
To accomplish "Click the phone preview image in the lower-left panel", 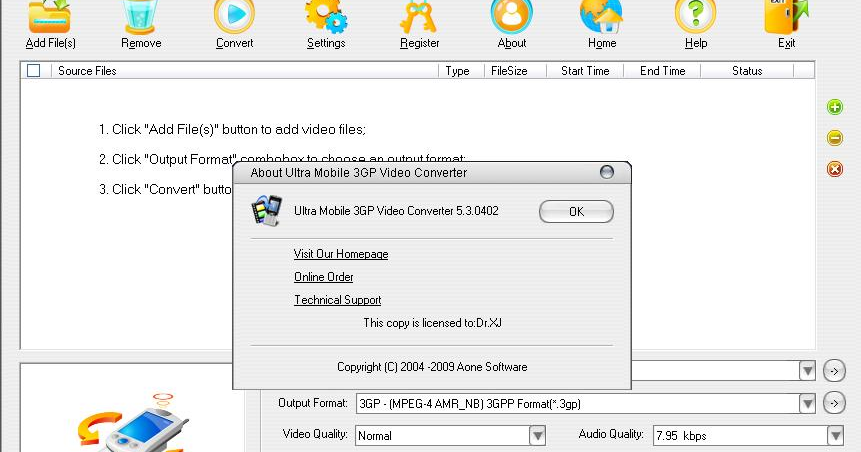I will pos(133,423).
